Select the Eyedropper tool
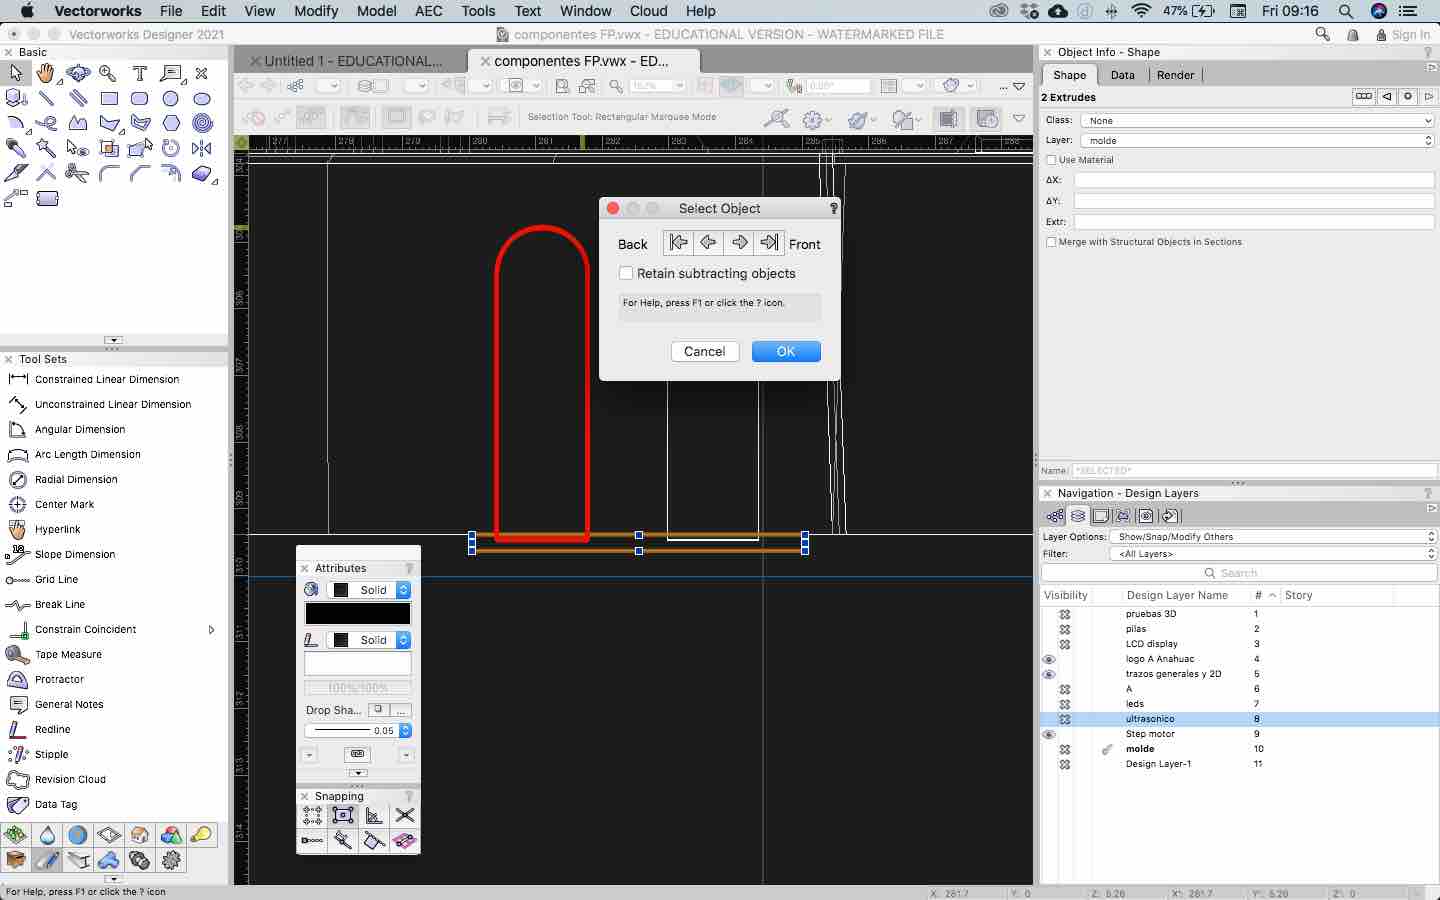This screenshot has height=900, width=1440. [15, 148]
